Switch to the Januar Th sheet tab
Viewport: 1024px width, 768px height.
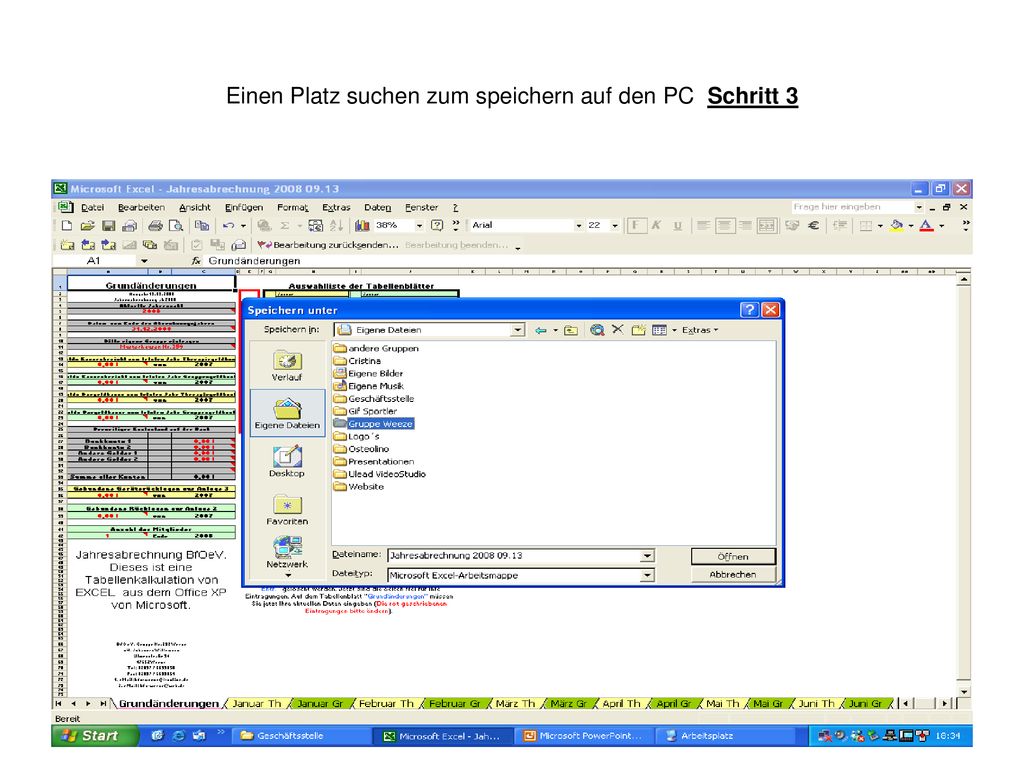(x=257, y=703)
